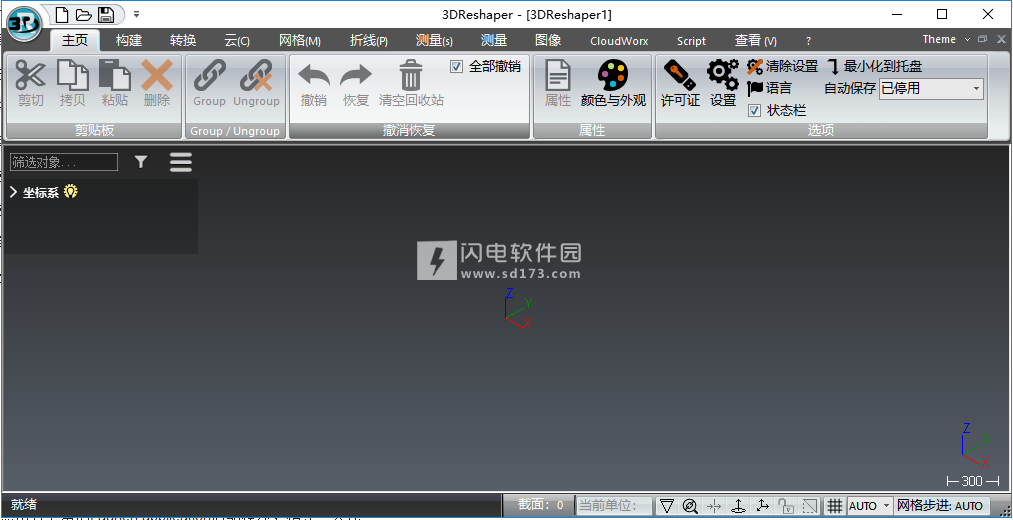Click 清空回收站 trash can icon
This screenshot has width=1013, height=520.
click(x=411, y=75)
